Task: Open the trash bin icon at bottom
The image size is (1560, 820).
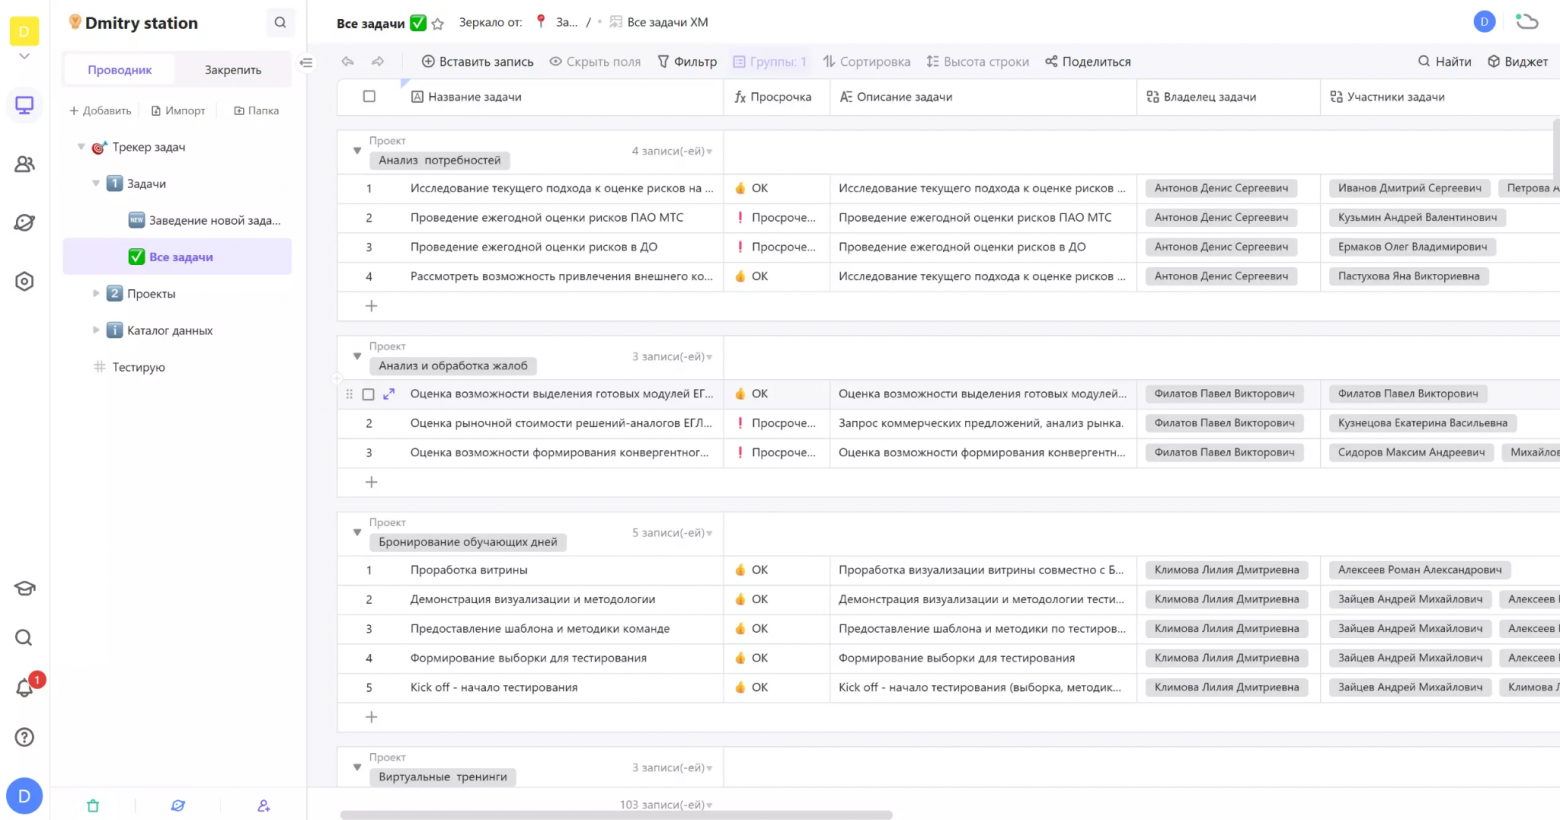Action: pos(93,806)
